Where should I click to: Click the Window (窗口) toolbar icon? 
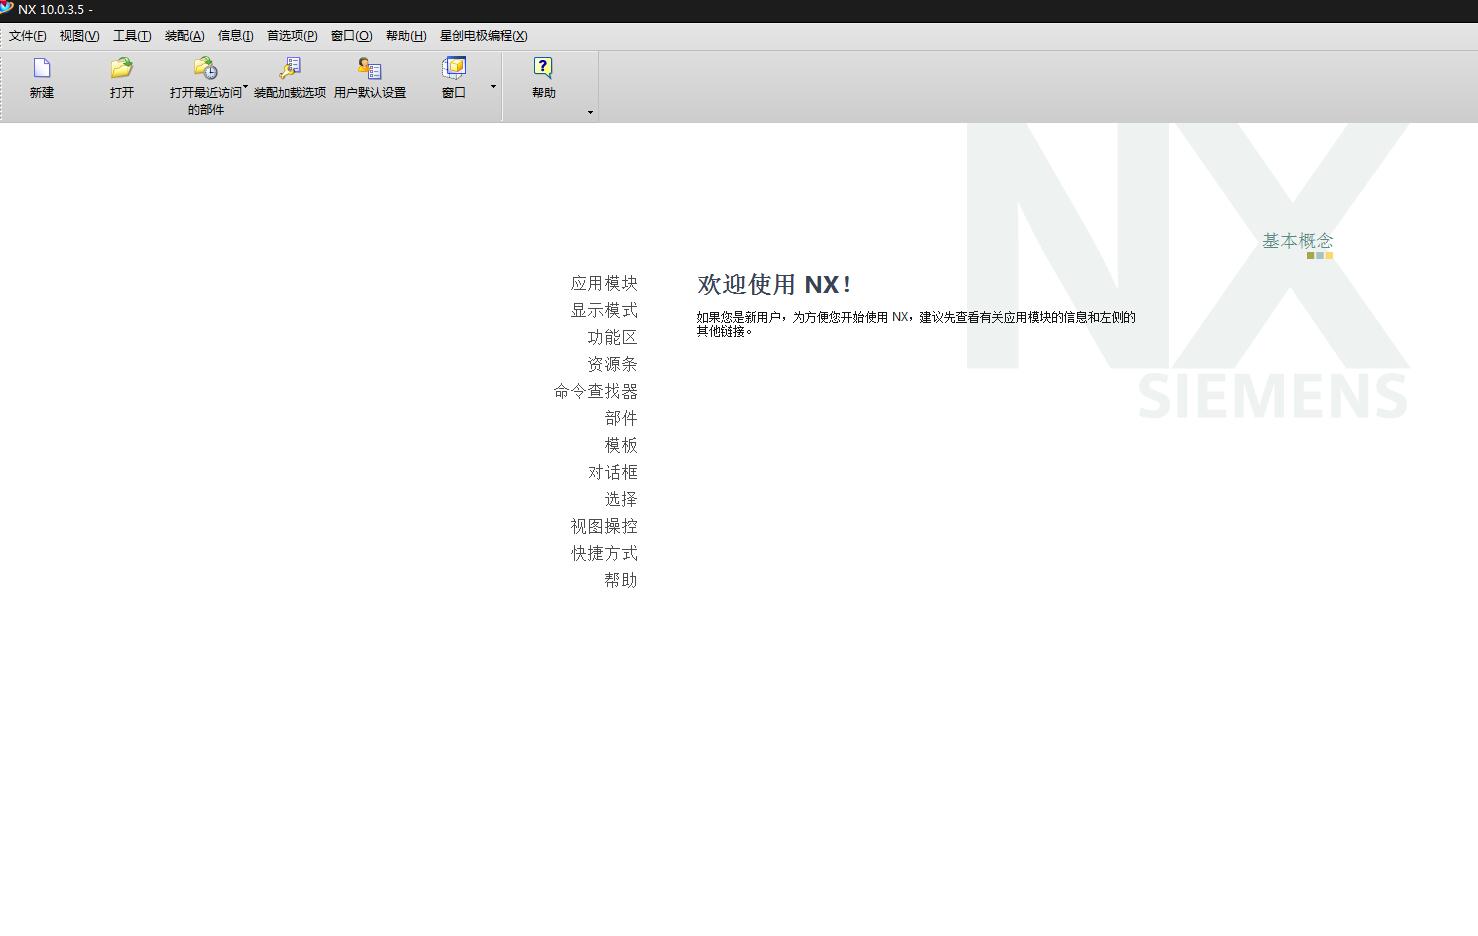click(454, 68)
